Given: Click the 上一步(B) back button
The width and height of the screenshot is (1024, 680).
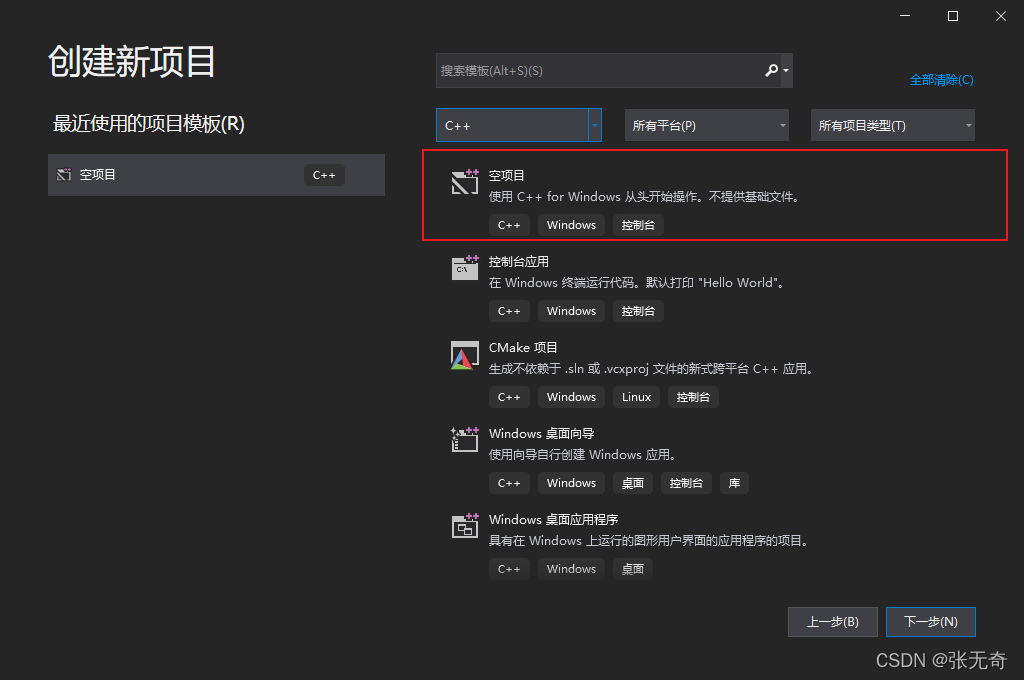Looking at the screenshot, I should (x=833, y=622).
